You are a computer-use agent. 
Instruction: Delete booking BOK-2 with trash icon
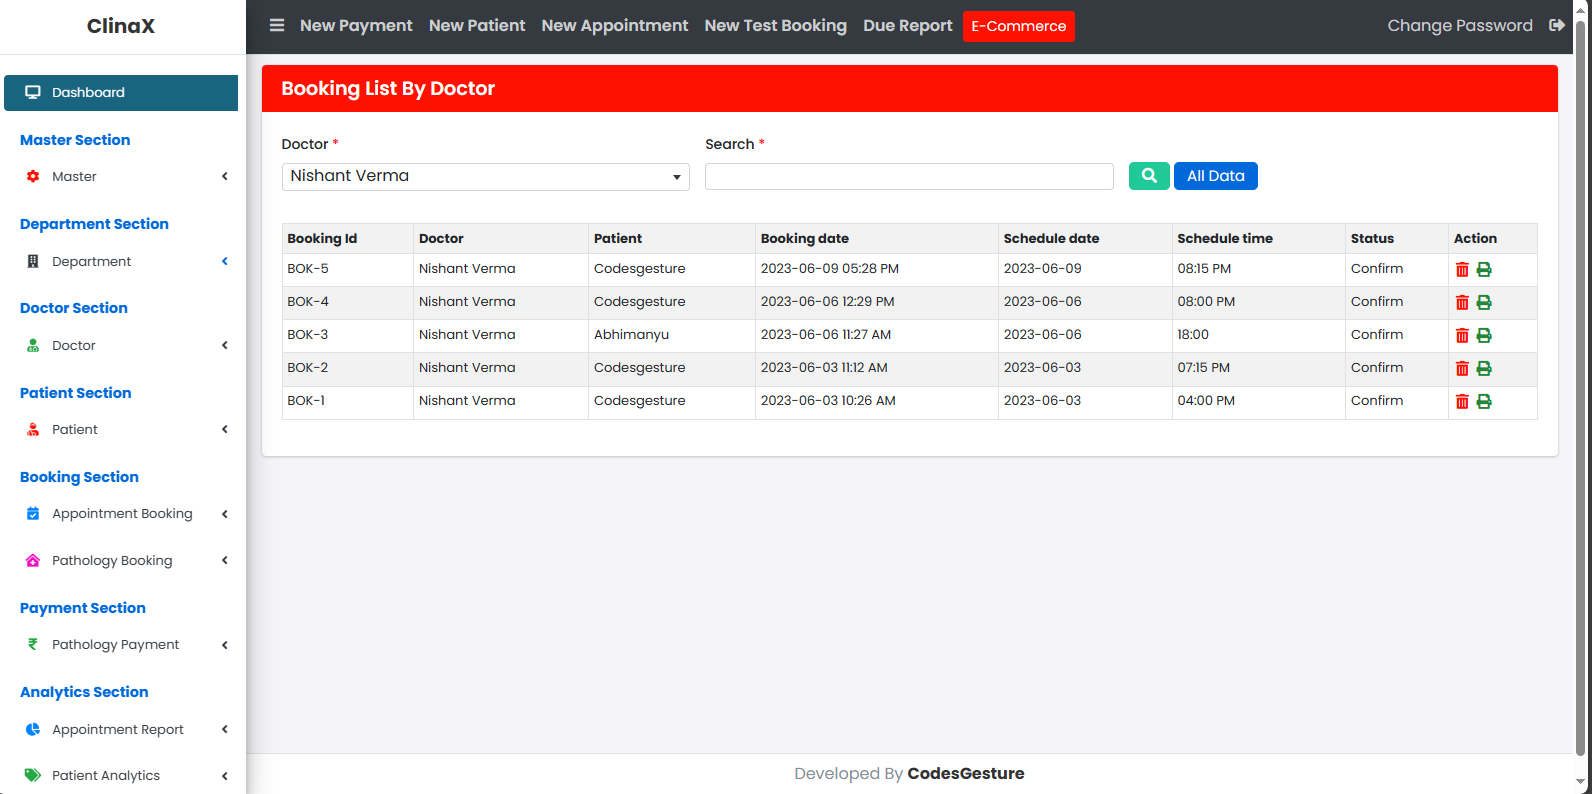[x=1462, y=368]
